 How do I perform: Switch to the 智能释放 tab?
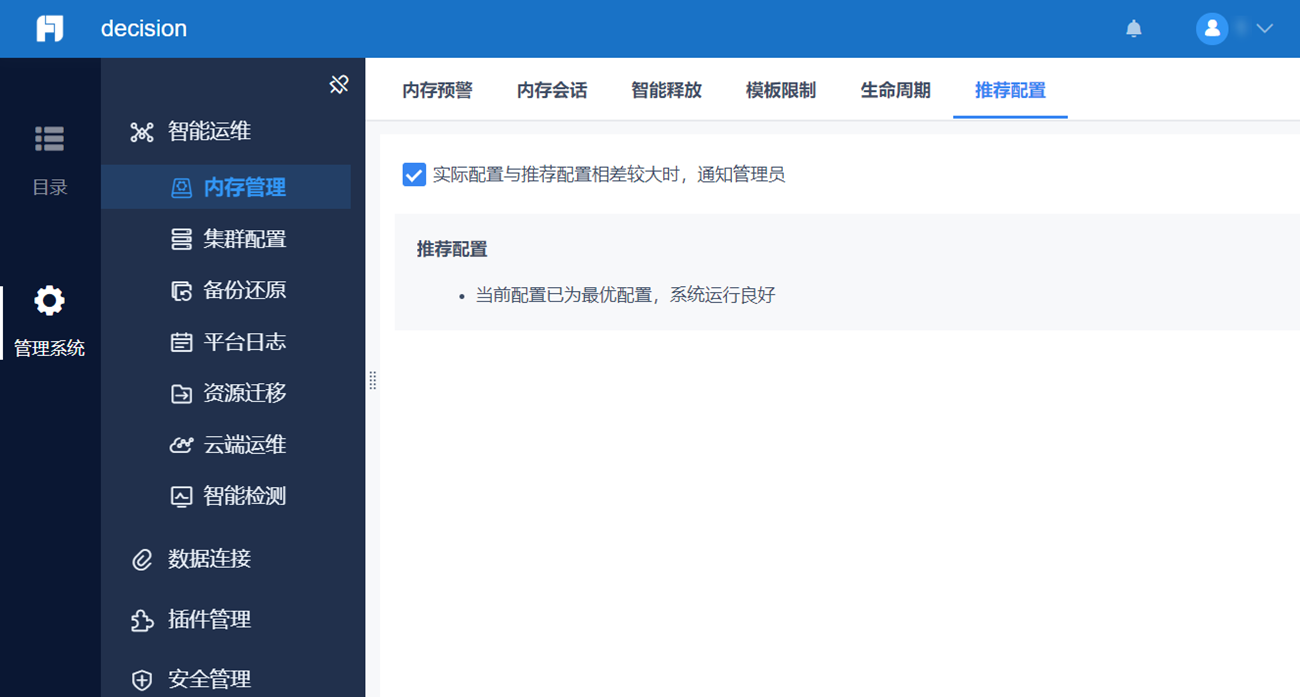click(x=666, y=90)
